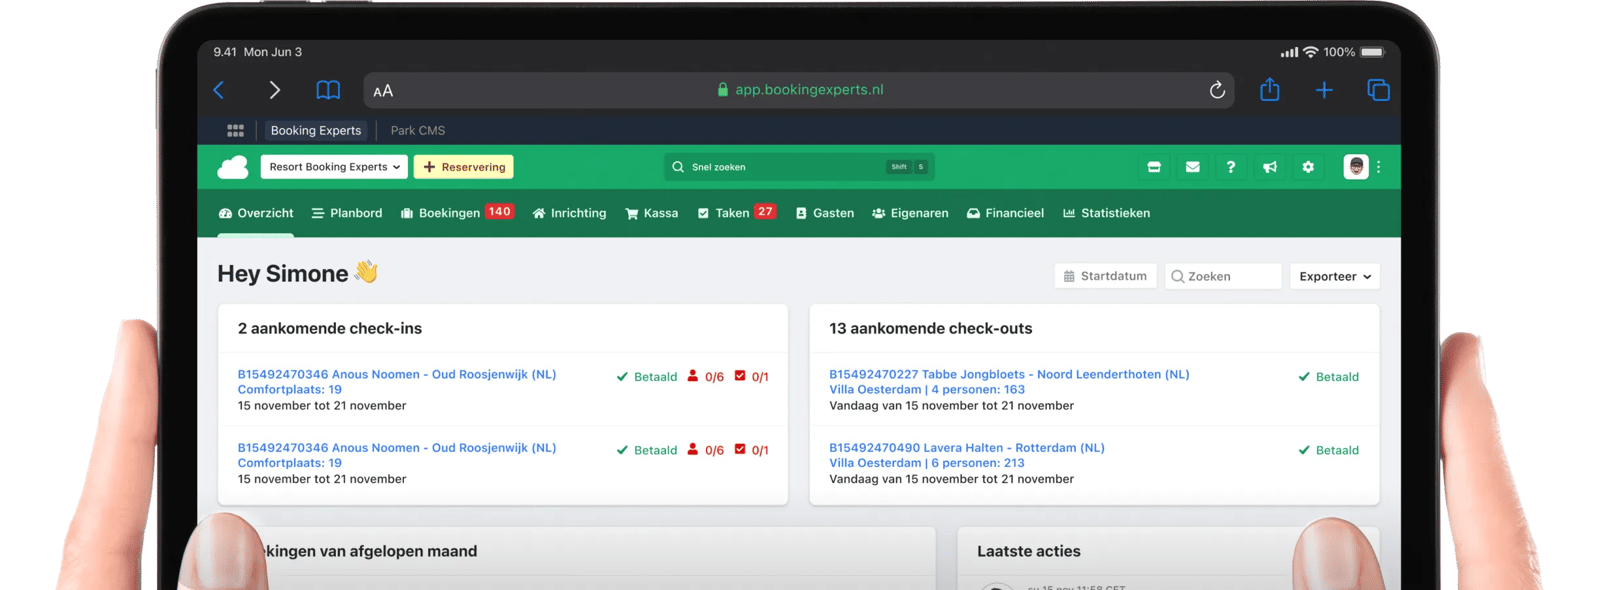Image resolution: width=1600 pixels, height=590 pixels.
Task: Open Boekingen with the 140 badge
Action: click(x=457, y=213)
